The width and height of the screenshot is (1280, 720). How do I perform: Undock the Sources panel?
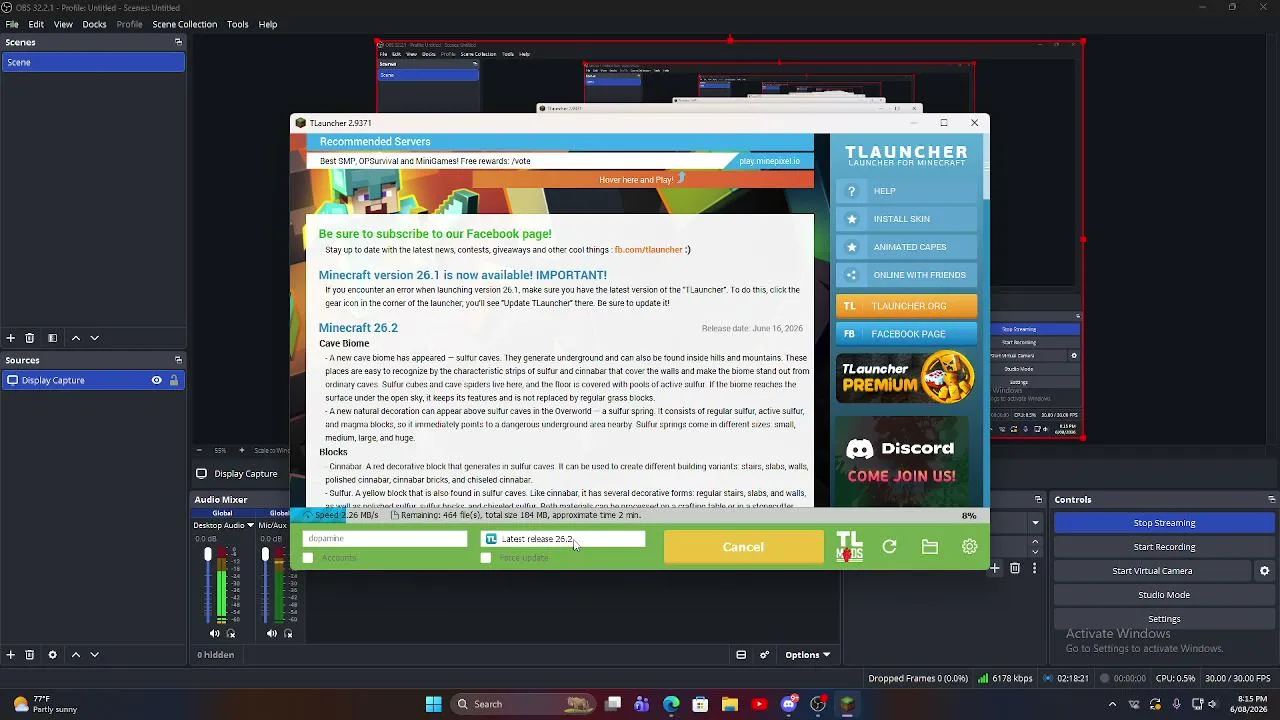coord(178,360)
